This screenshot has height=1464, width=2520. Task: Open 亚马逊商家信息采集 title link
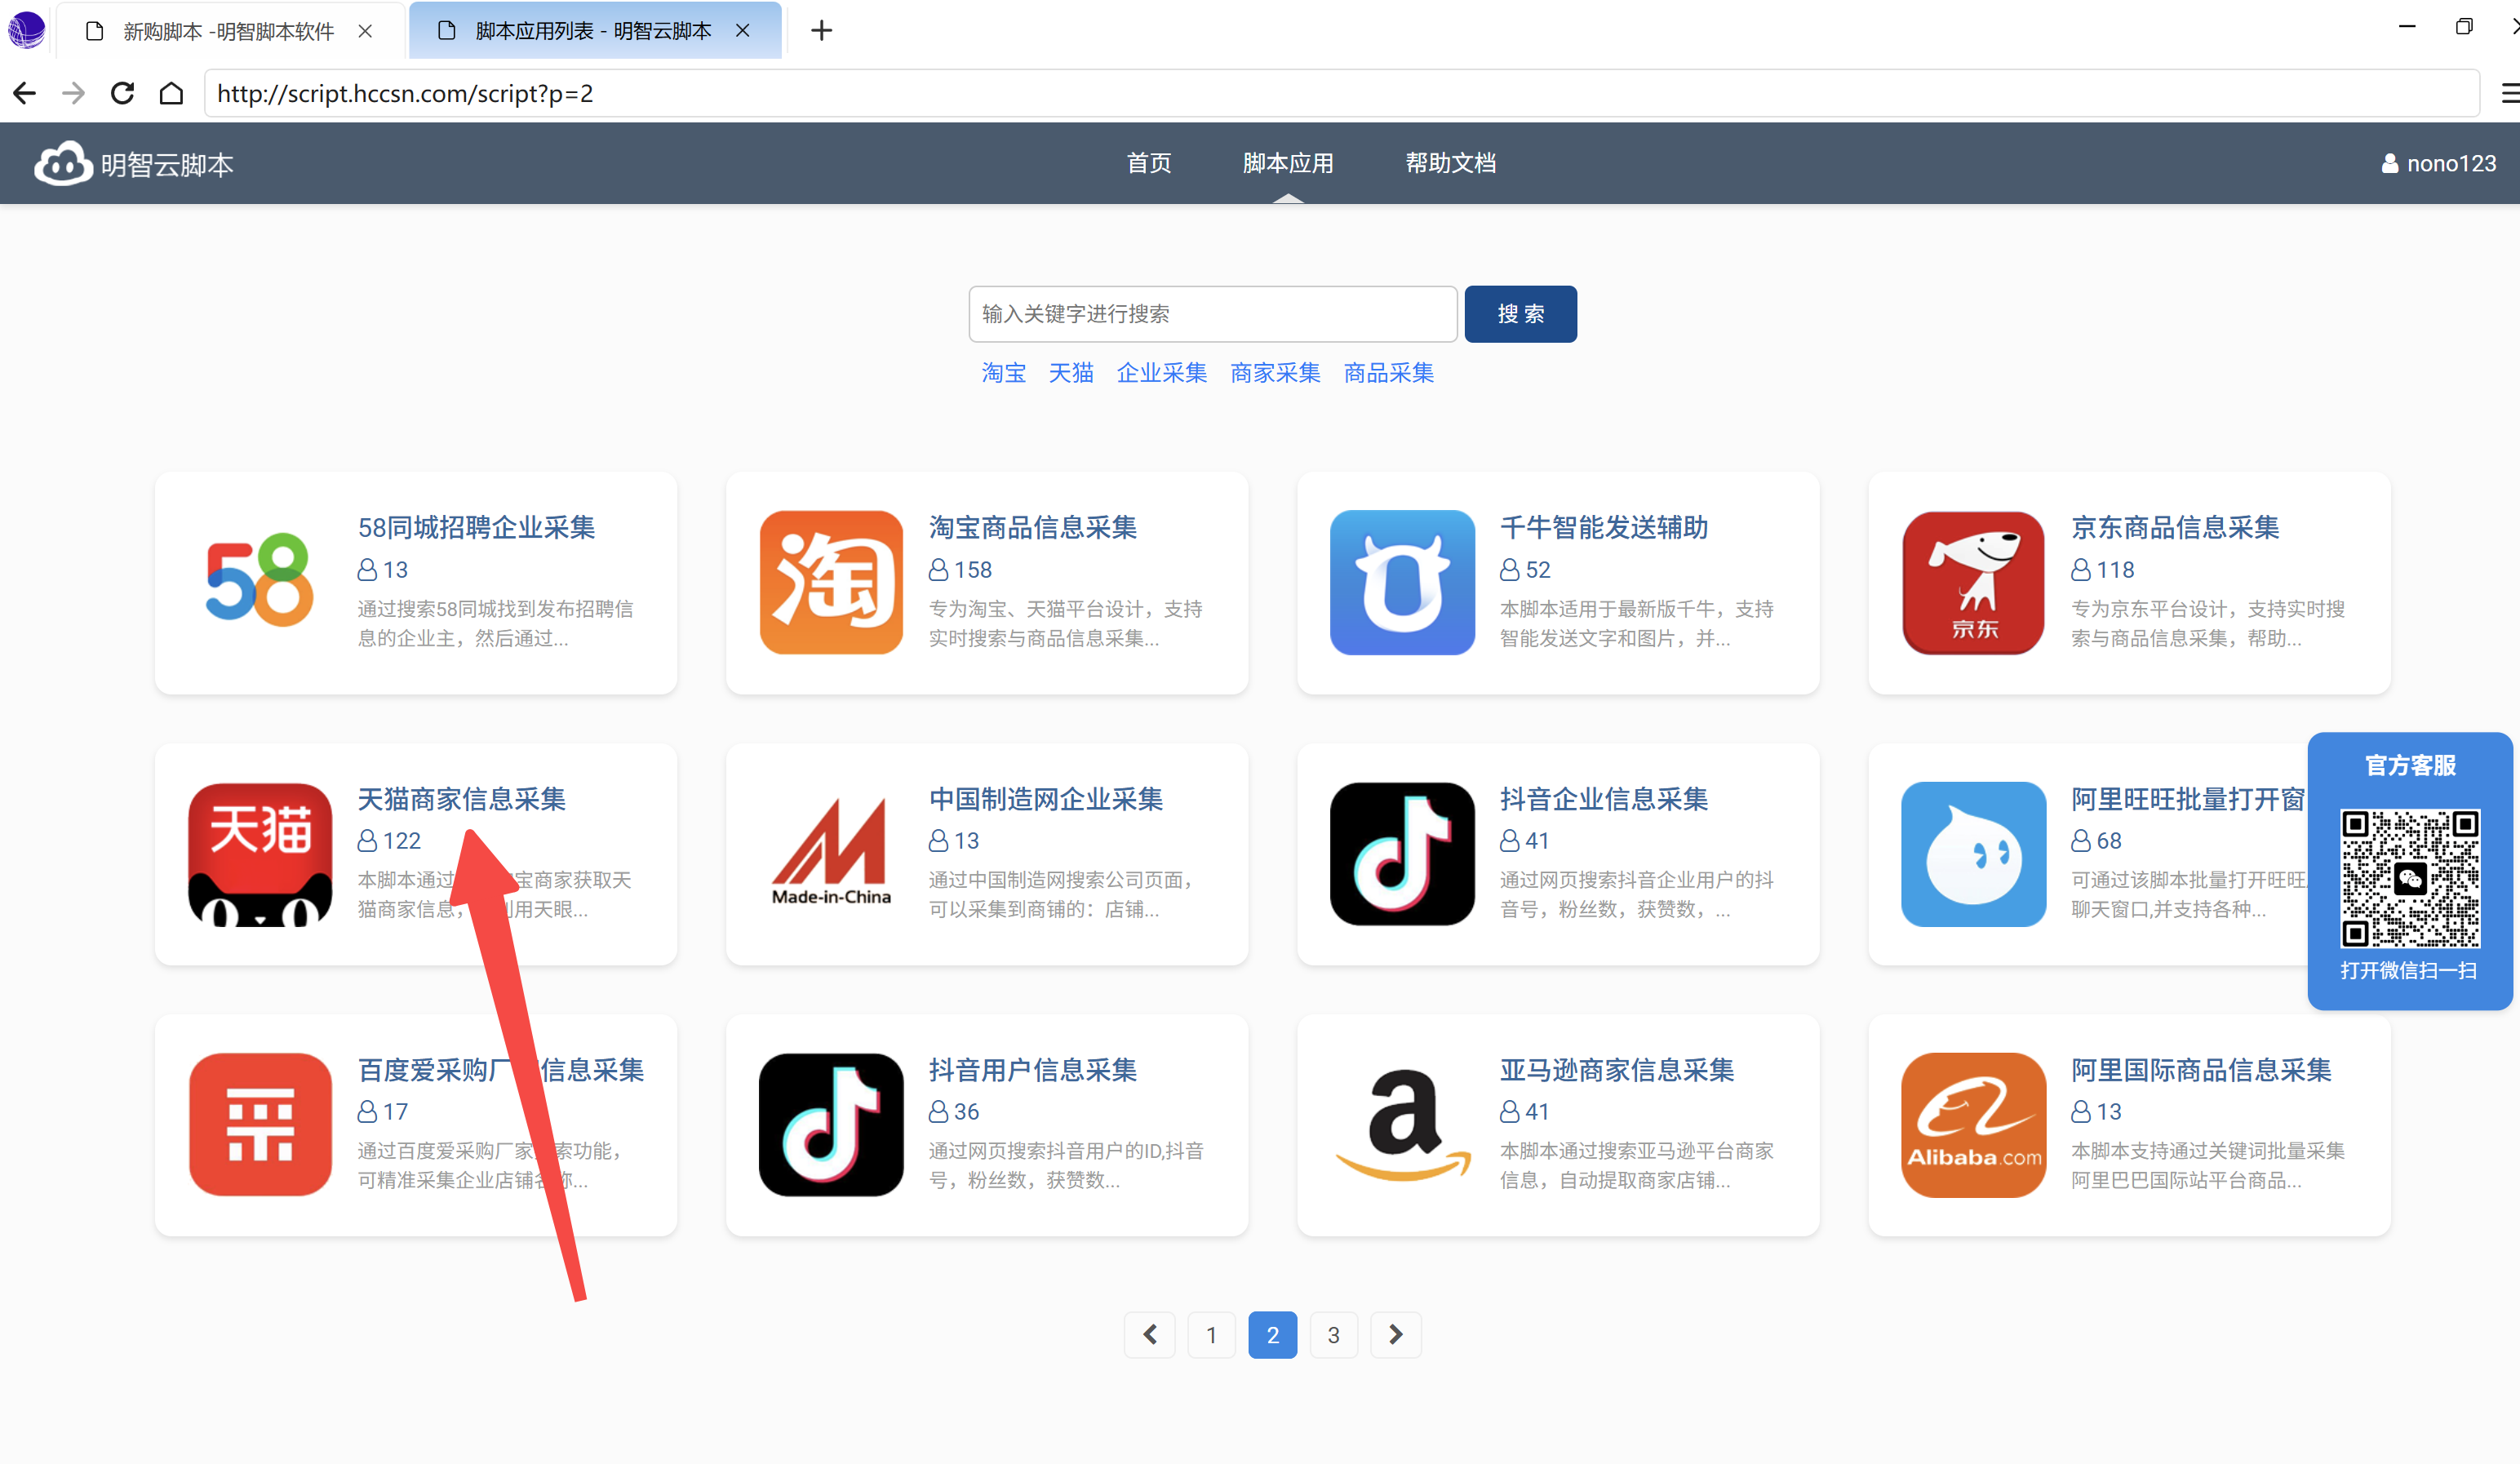pos(1616,1069)
